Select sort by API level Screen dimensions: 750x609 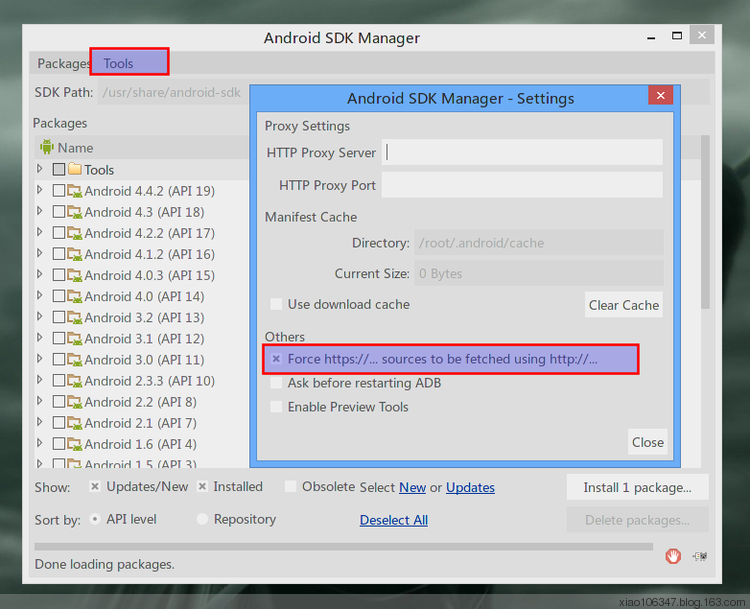click(95, 519)
